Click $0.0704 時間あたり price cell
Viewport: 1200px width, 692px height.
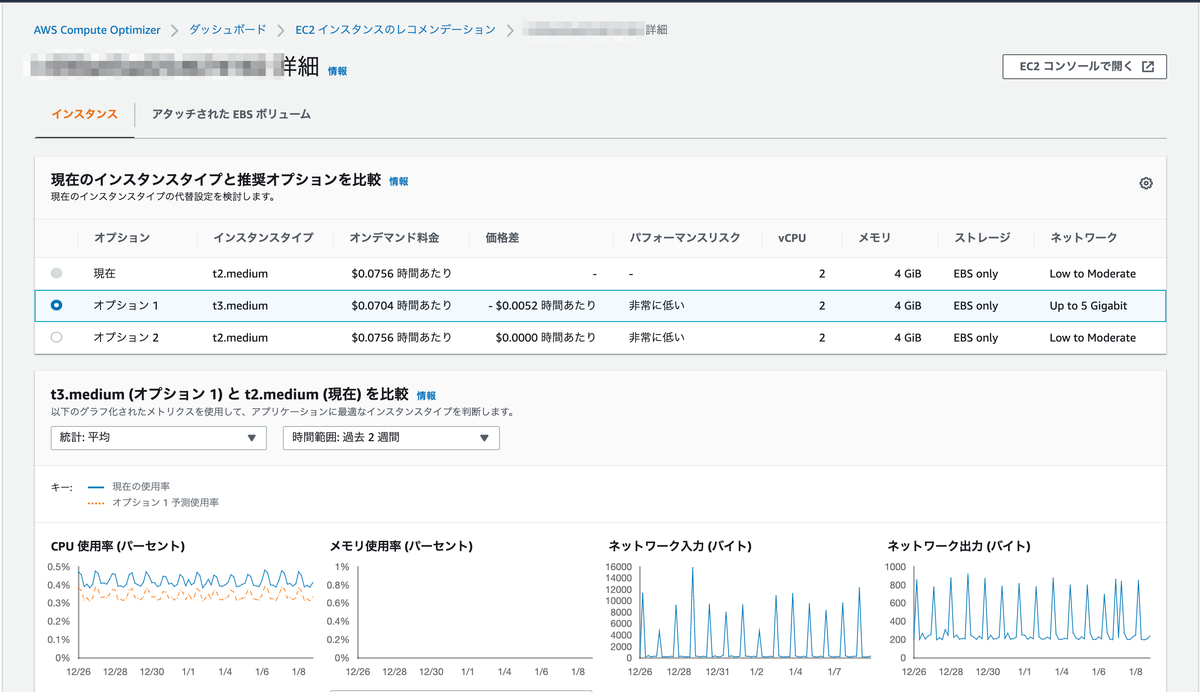pyautogui.click(x=401, y=306)
